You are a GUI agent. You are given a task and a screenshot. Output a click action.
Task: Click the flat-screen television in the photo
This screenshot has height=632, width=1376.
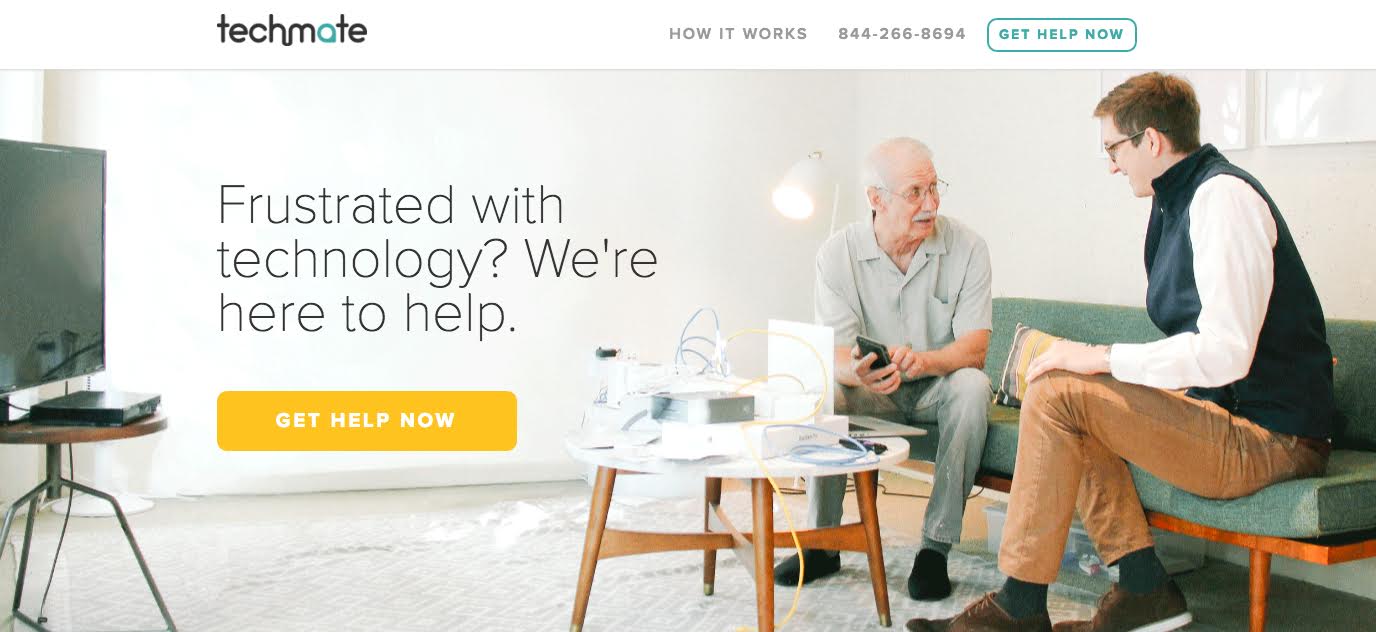[52, 268]
